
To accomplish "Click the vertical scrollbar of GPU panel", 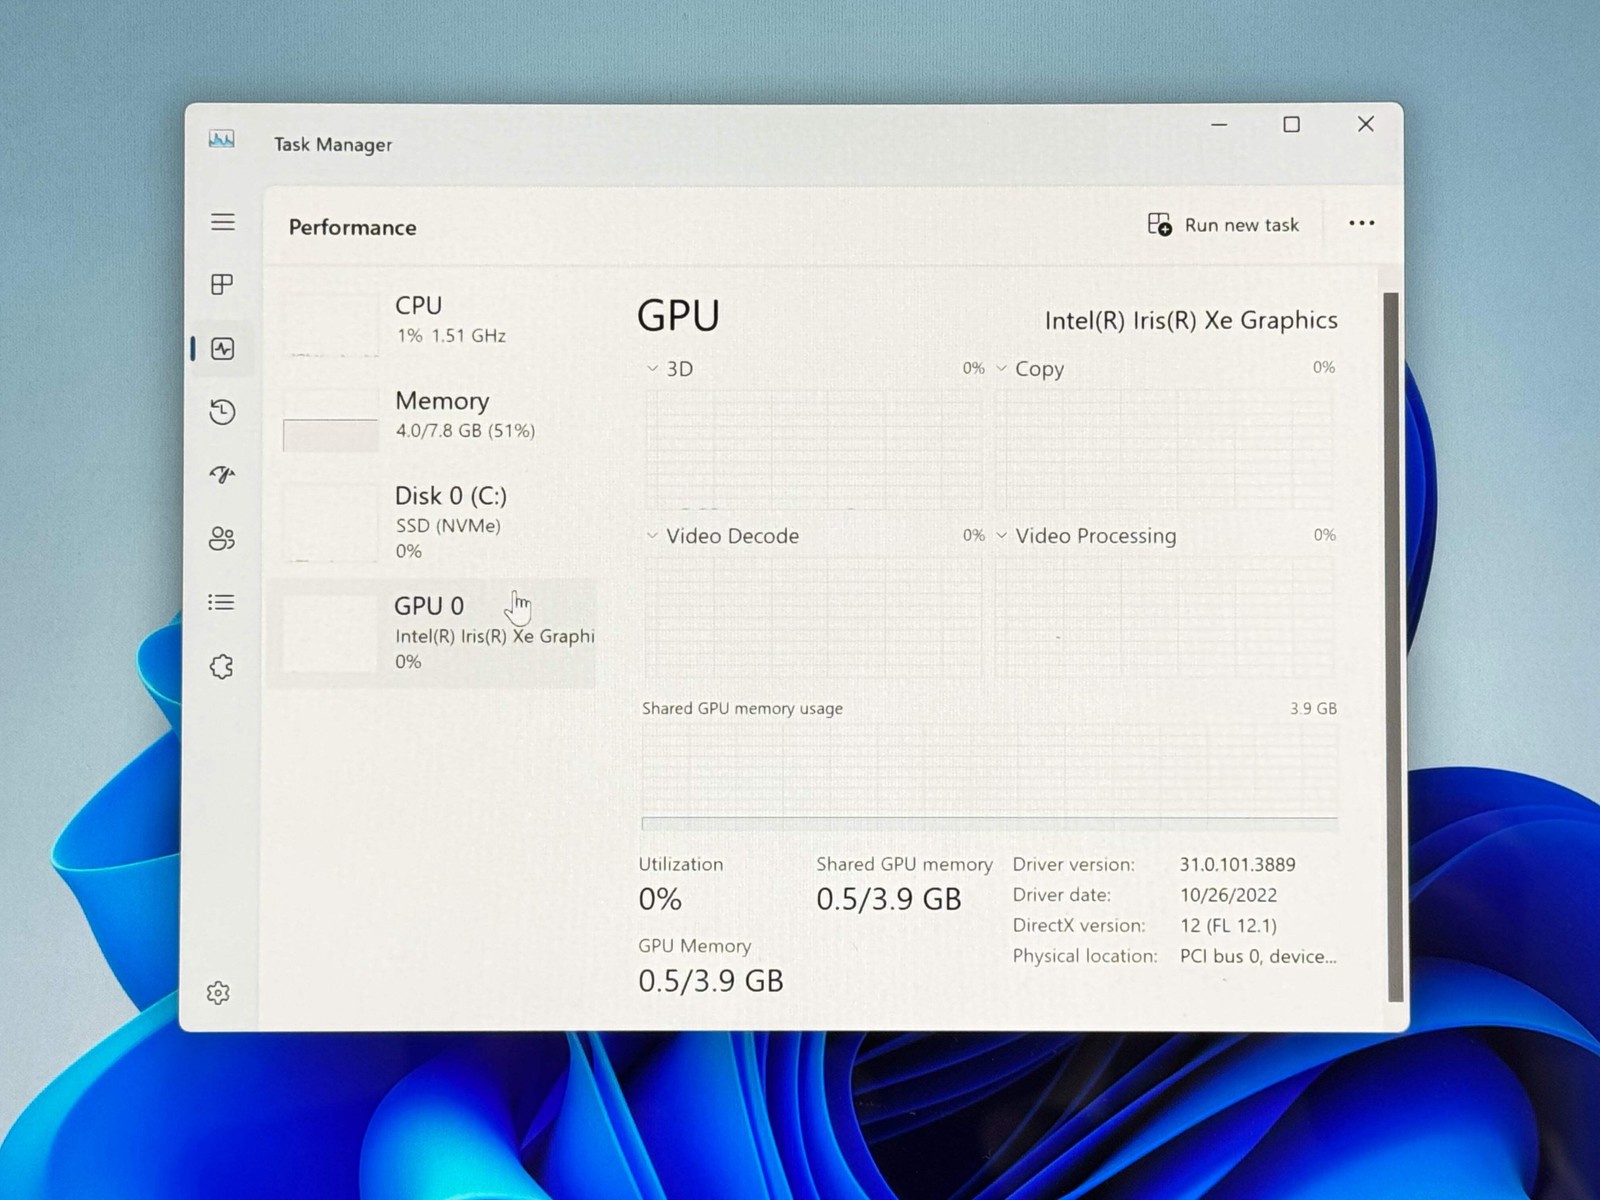I will click(1394, 646).
